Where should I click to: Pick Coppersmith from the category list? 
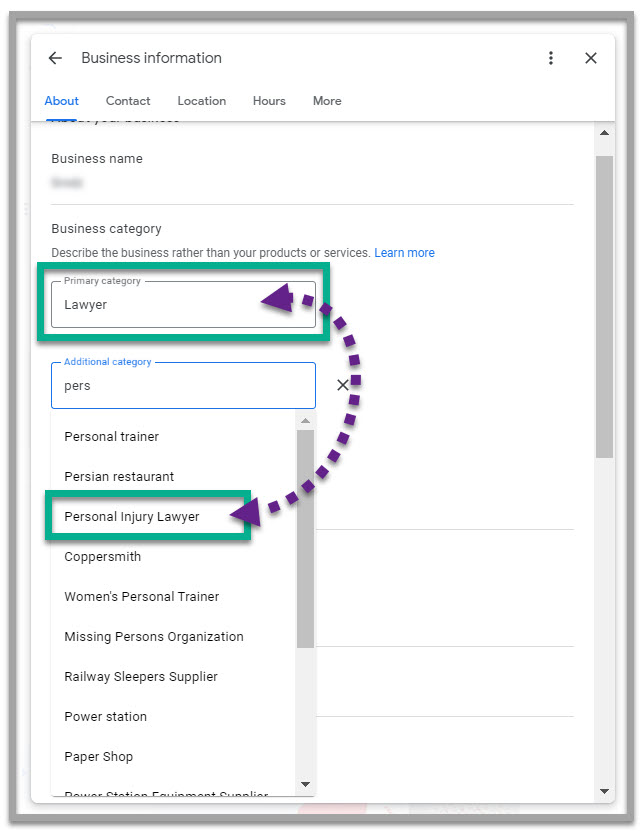coord(102,556)
